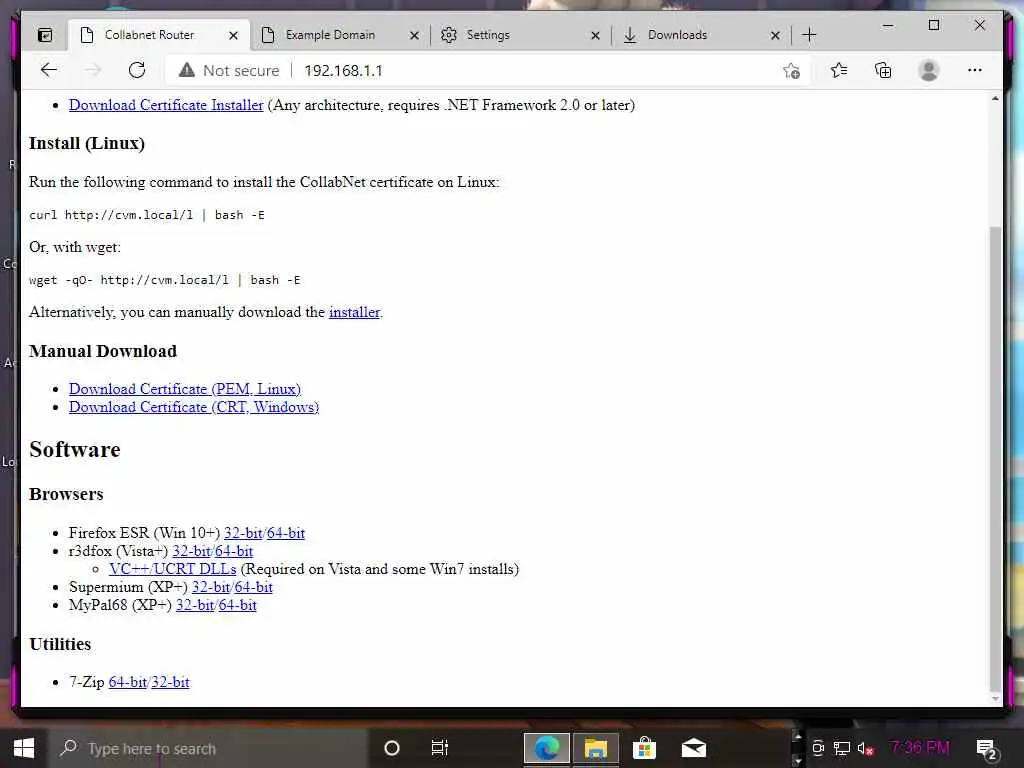
Task: Open the Windows Start menu
Action: tap(24, 748)
